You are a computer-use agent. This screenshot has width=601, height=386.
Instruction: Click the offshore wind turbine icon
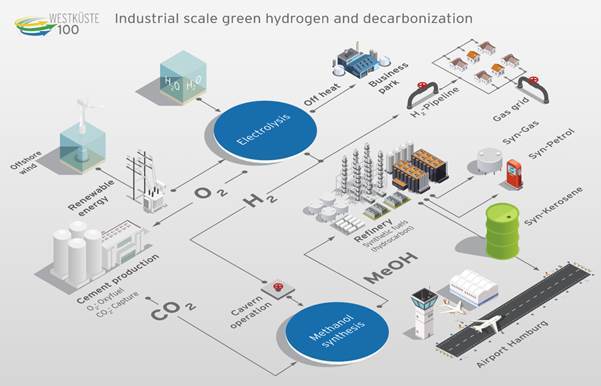tap(82, 135)
